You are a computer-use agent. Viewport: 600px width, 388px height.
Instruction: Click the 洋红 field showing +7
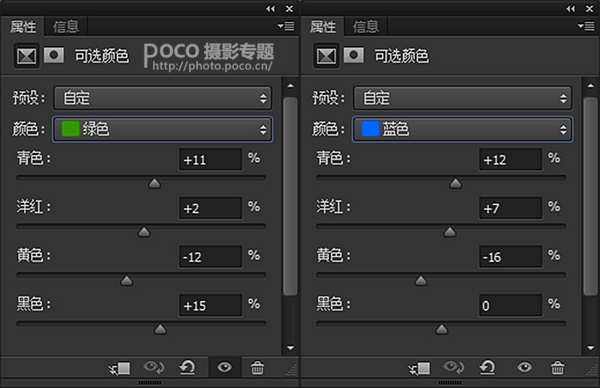510,208
